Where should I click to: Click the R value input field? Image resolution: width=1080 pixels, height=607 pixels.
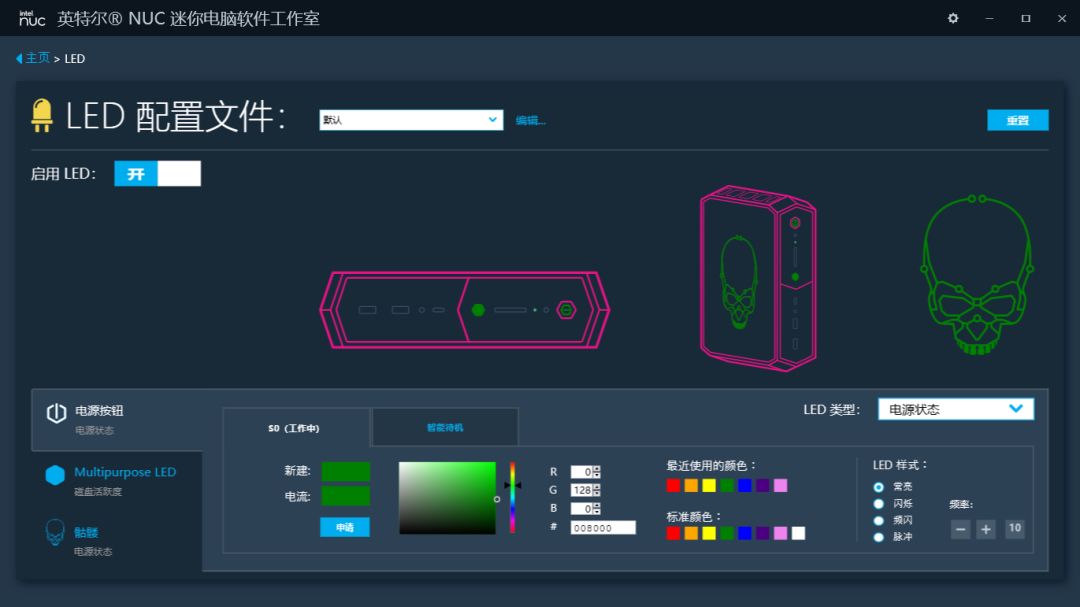(582, 472)
